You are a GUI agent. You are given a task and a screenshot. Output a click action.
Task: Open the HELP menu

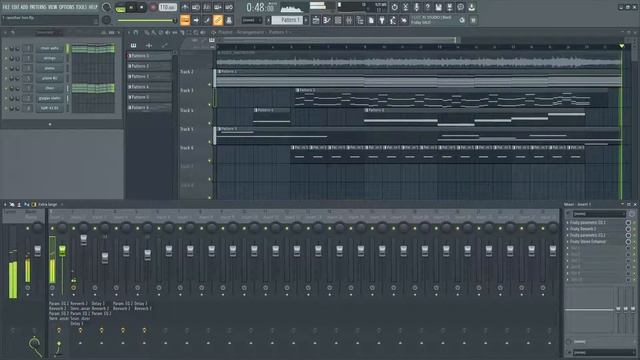pyautogui.click(x=93, y=7)
